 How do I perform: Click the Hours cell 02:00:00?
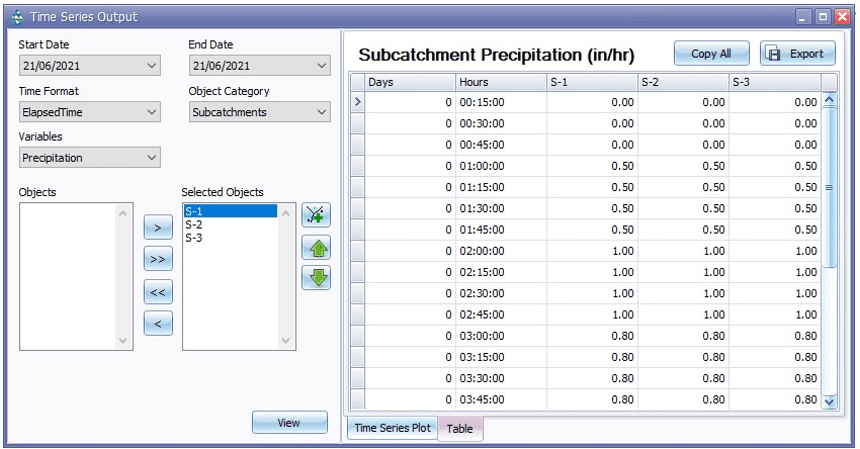click(x=501, y=251)
